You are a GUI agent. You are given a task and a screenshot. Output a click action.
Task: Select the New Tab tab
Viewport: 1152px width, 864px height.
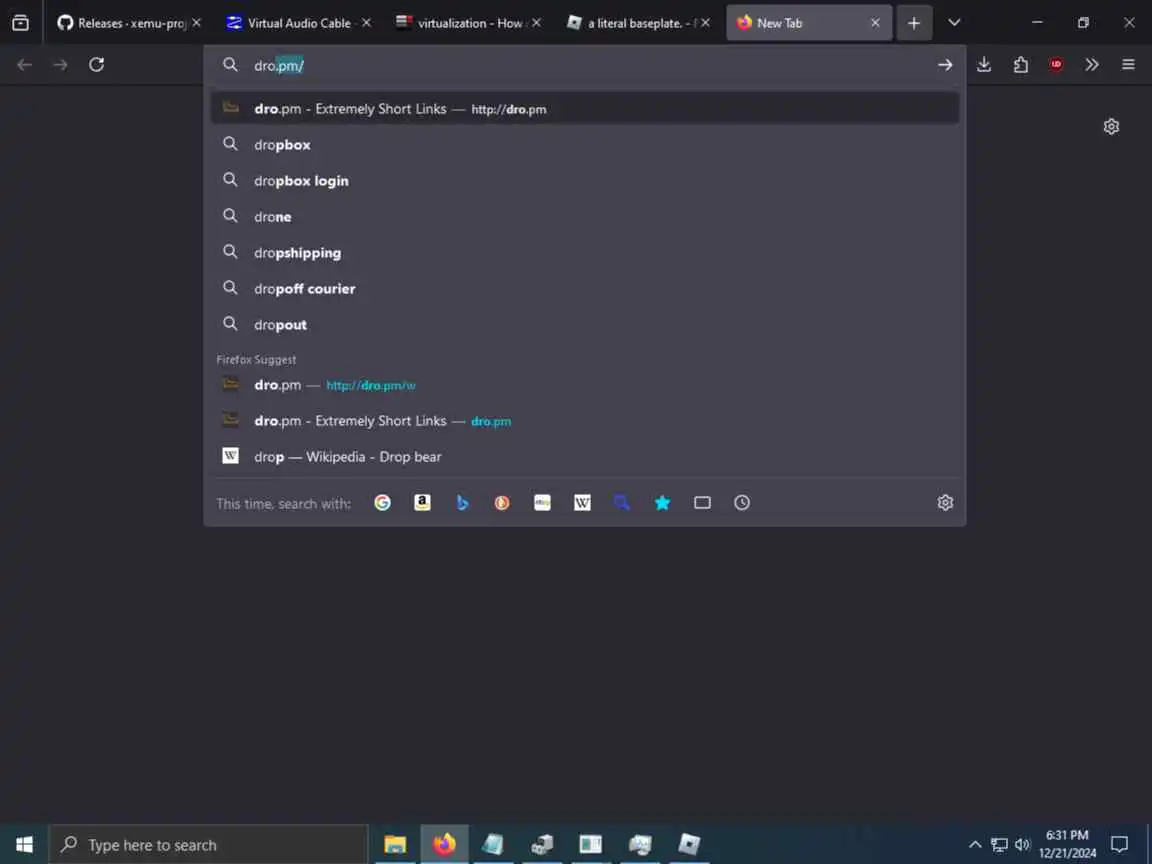(800, 23)
